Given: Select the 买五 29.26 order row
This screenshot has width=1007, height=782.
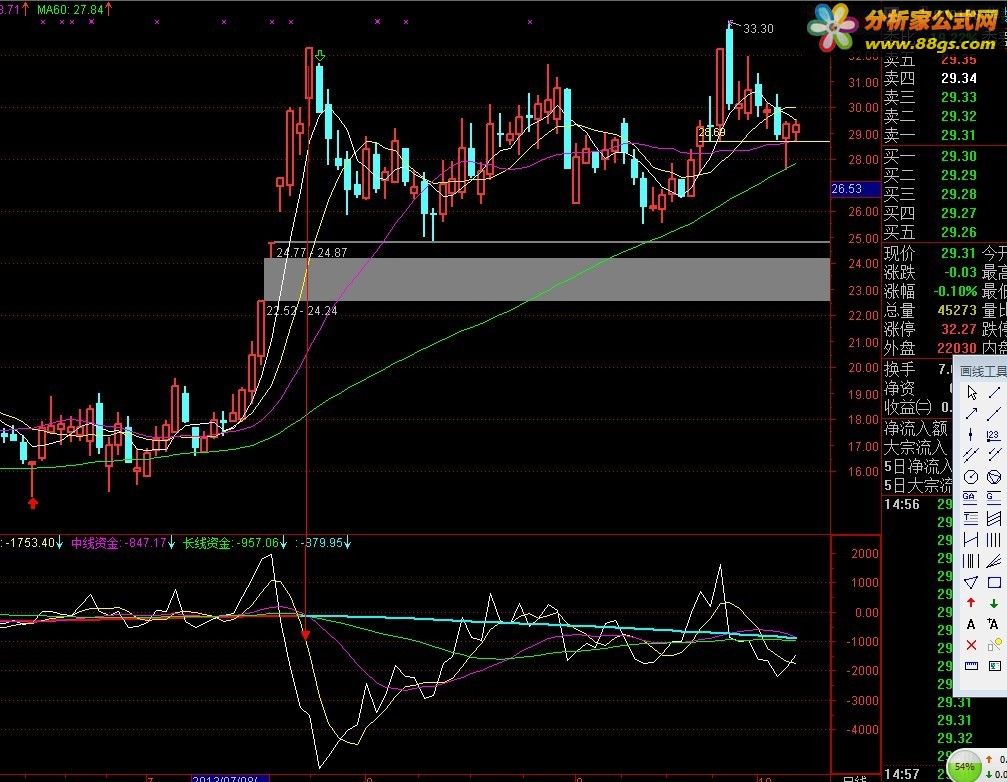Looking at the screenshot, I should pyautogui.click(x=931, y=232).
